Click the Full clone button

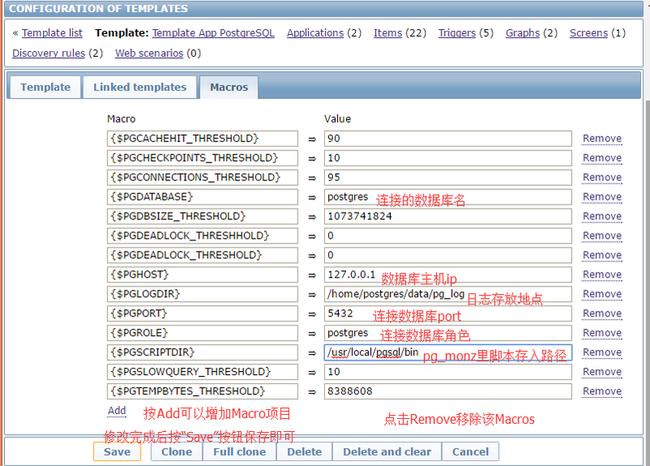pos(237,452)
